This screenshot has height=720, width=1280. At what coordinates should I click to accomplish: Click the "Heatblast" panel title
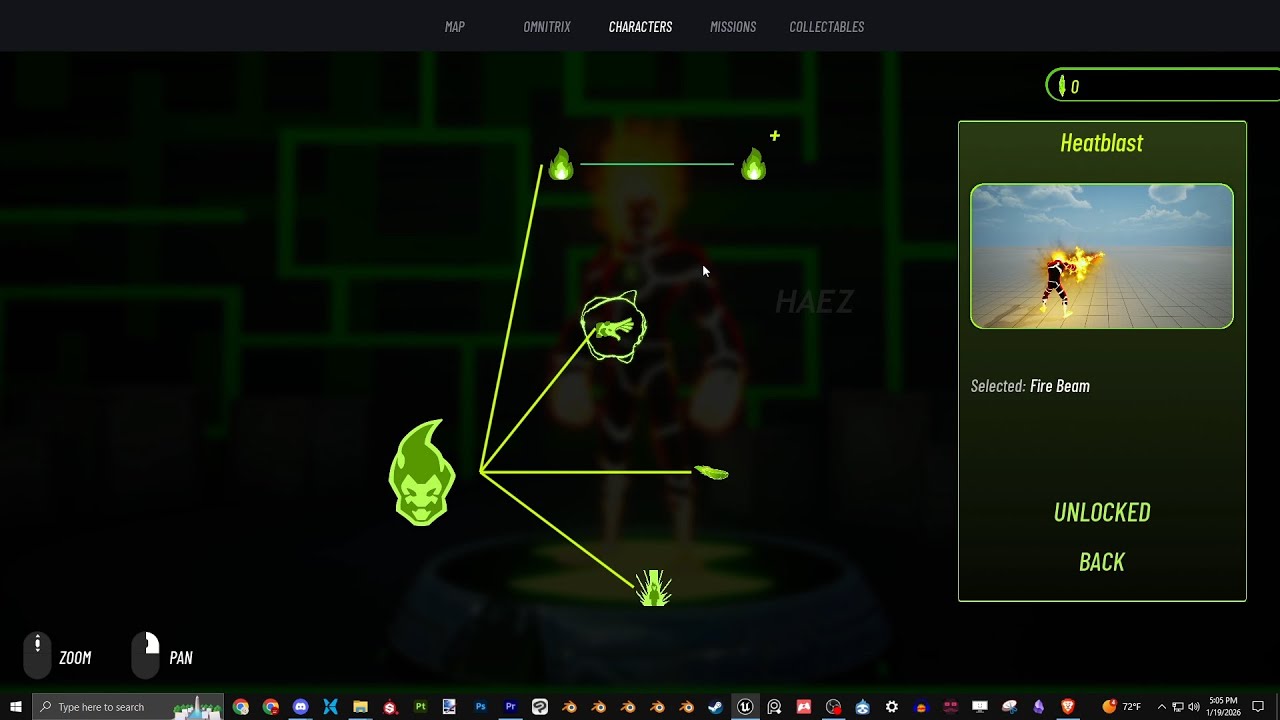[x=1102, y=143]
